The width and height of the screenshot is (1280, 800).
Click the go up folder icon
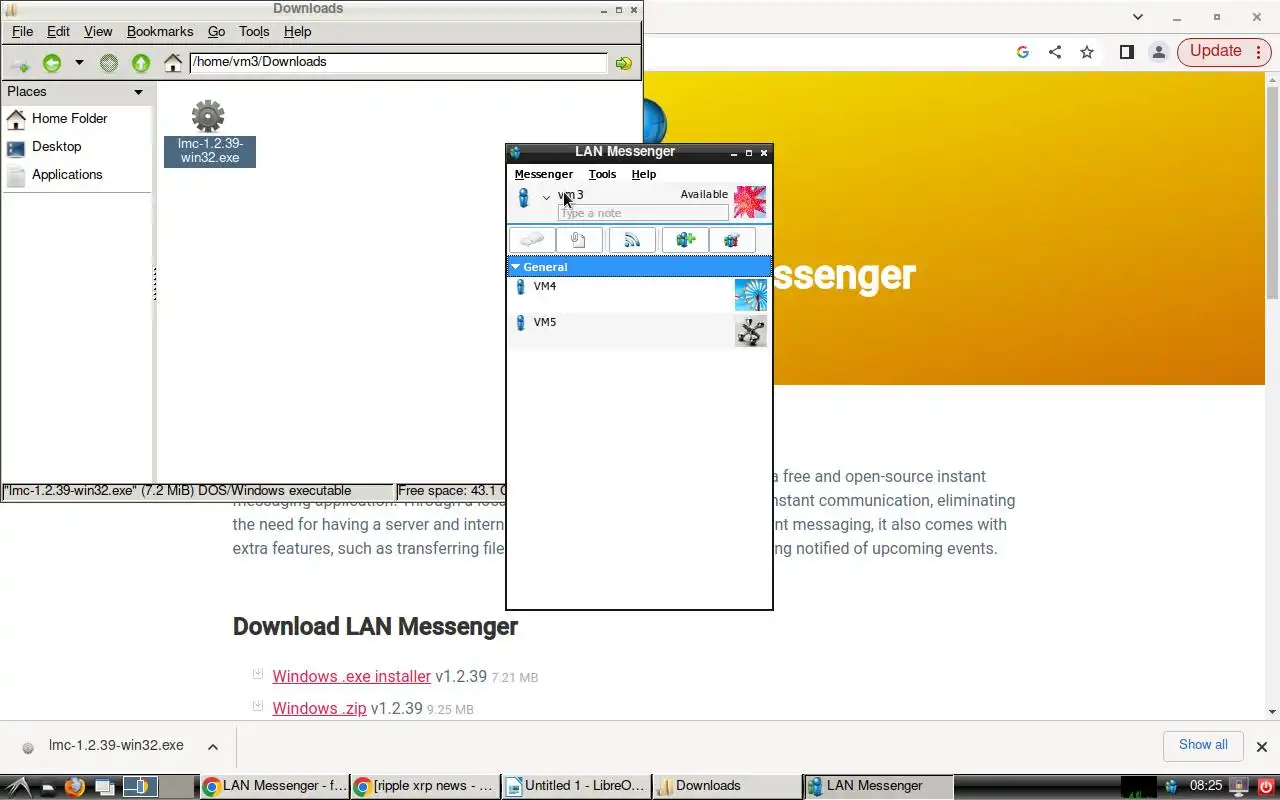(141, 63)
